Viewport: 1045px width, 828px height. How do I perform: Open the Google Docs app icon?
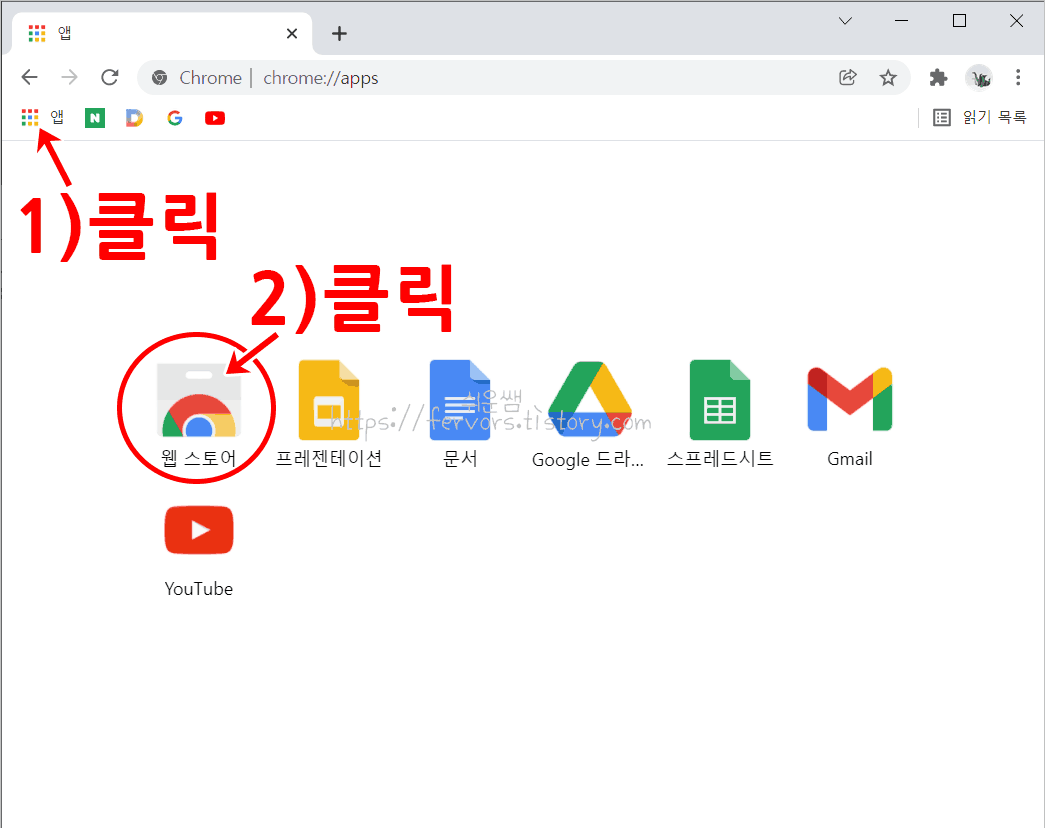(460, 400)
